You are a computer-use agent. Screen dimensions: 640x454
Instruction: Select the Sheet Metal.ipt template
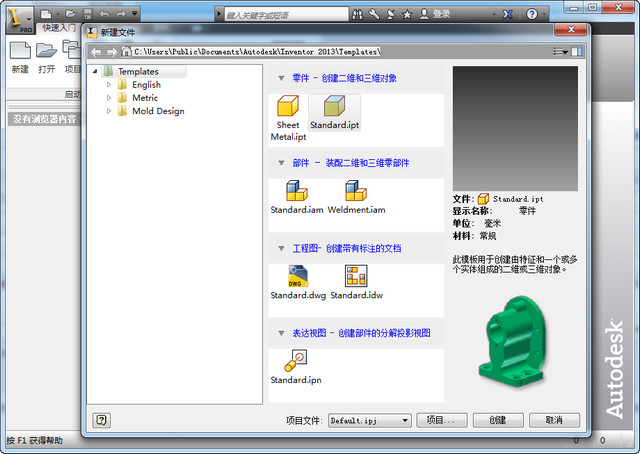point(288,118)
